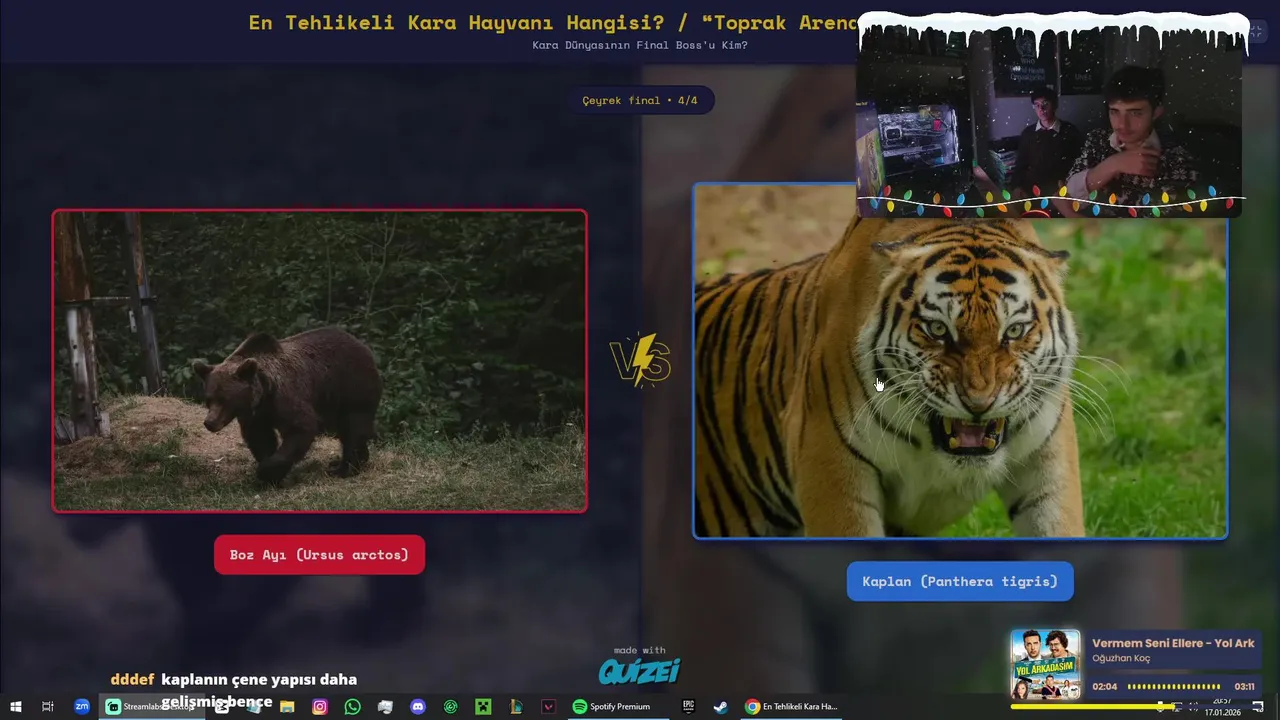This screenshot has height=720, width=1280.
Task: Click the chat message kaplanın çene yapısı daha
Action: point(259,679)
